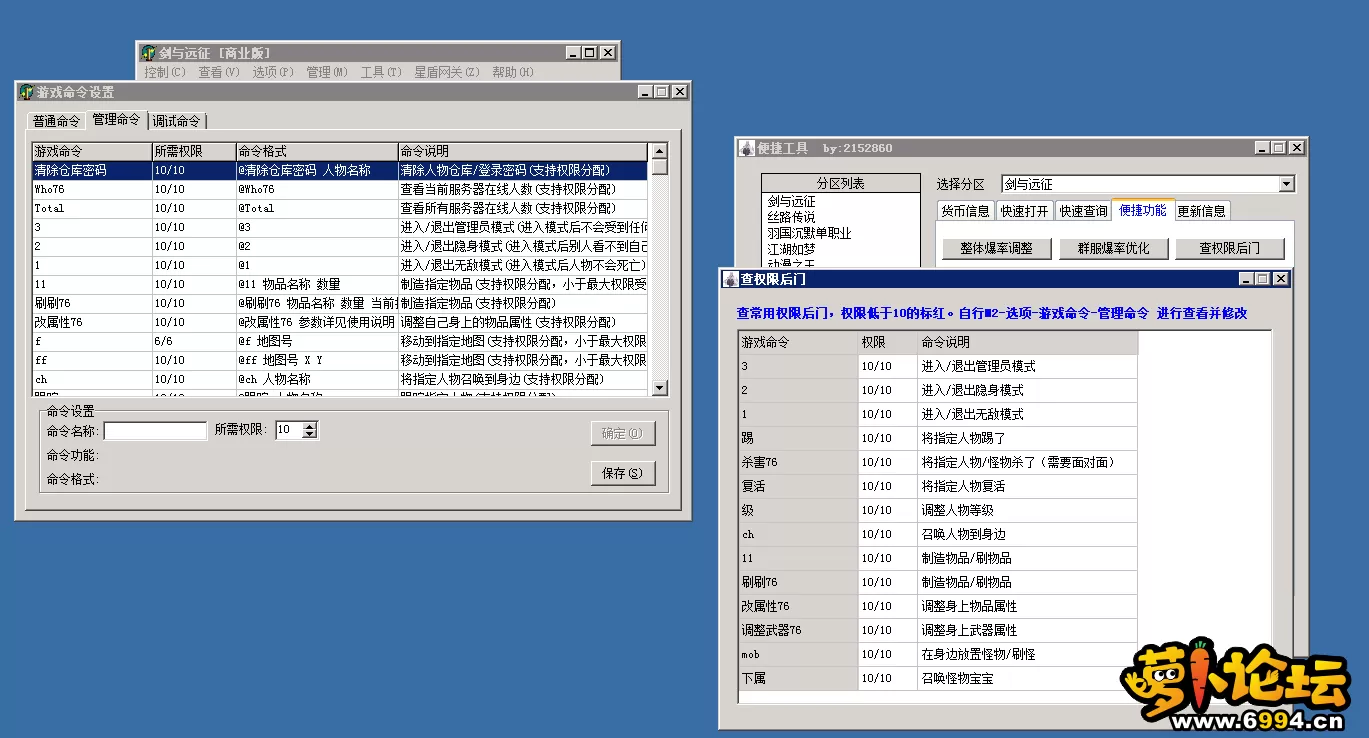Viewport: 1369px width, 738px height.
Task: Click the 确定(O) button
Action: point(623,433)
